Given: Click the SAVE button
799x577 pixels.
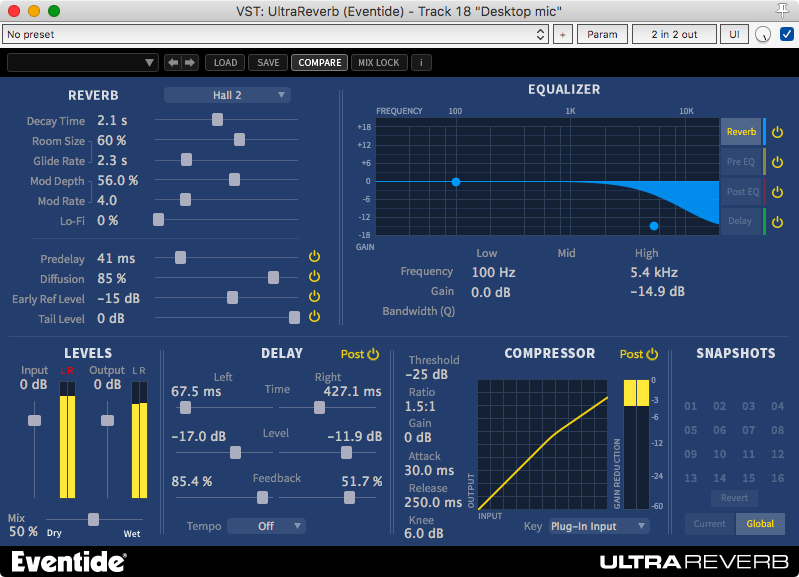Looking at the screenshot, I should coord(268,62).
